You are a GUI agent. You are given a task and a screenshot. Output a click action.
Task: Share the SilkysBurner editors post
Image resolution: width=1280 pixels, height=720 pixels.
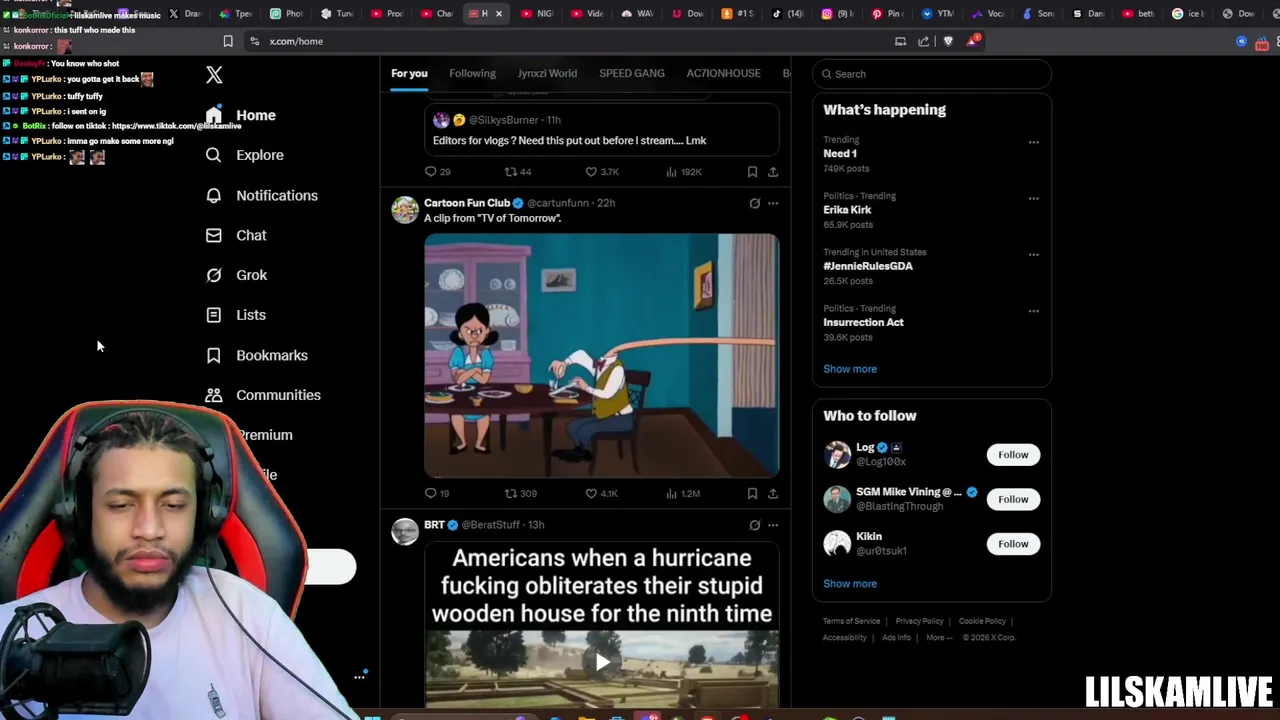773,172
